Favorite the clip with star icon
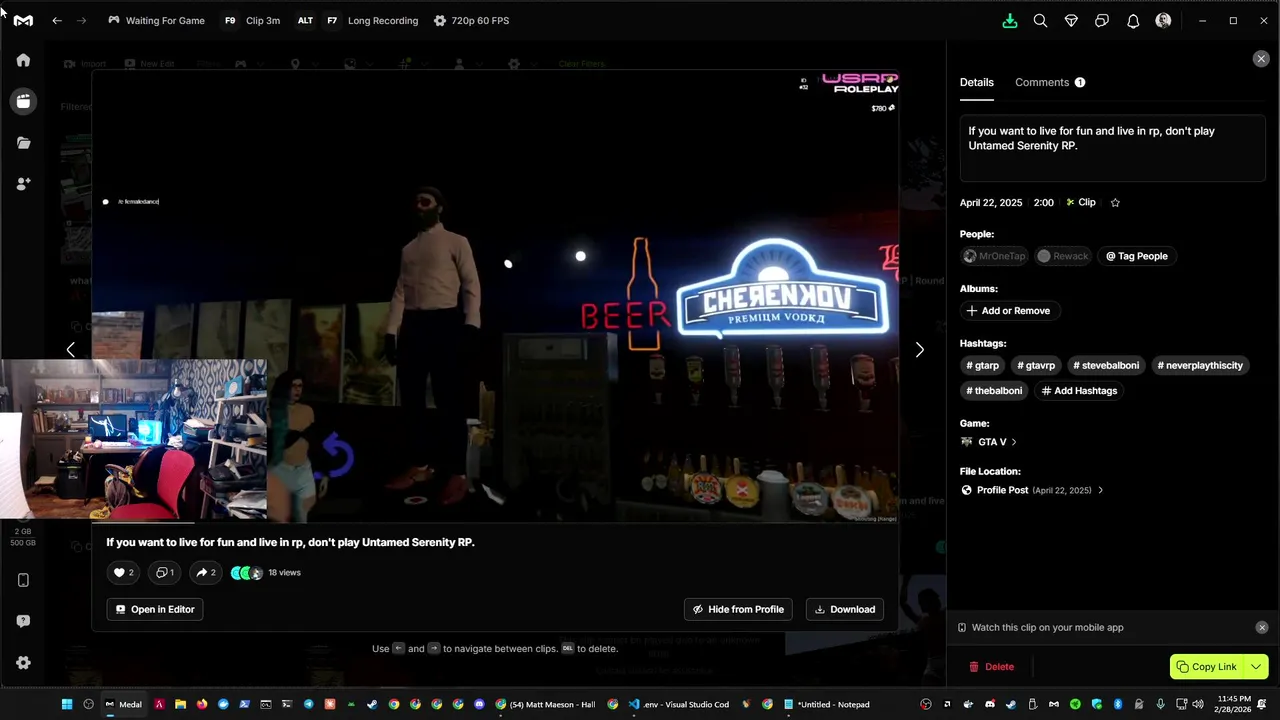The image size is (1280, 720). click(1115, 202)
